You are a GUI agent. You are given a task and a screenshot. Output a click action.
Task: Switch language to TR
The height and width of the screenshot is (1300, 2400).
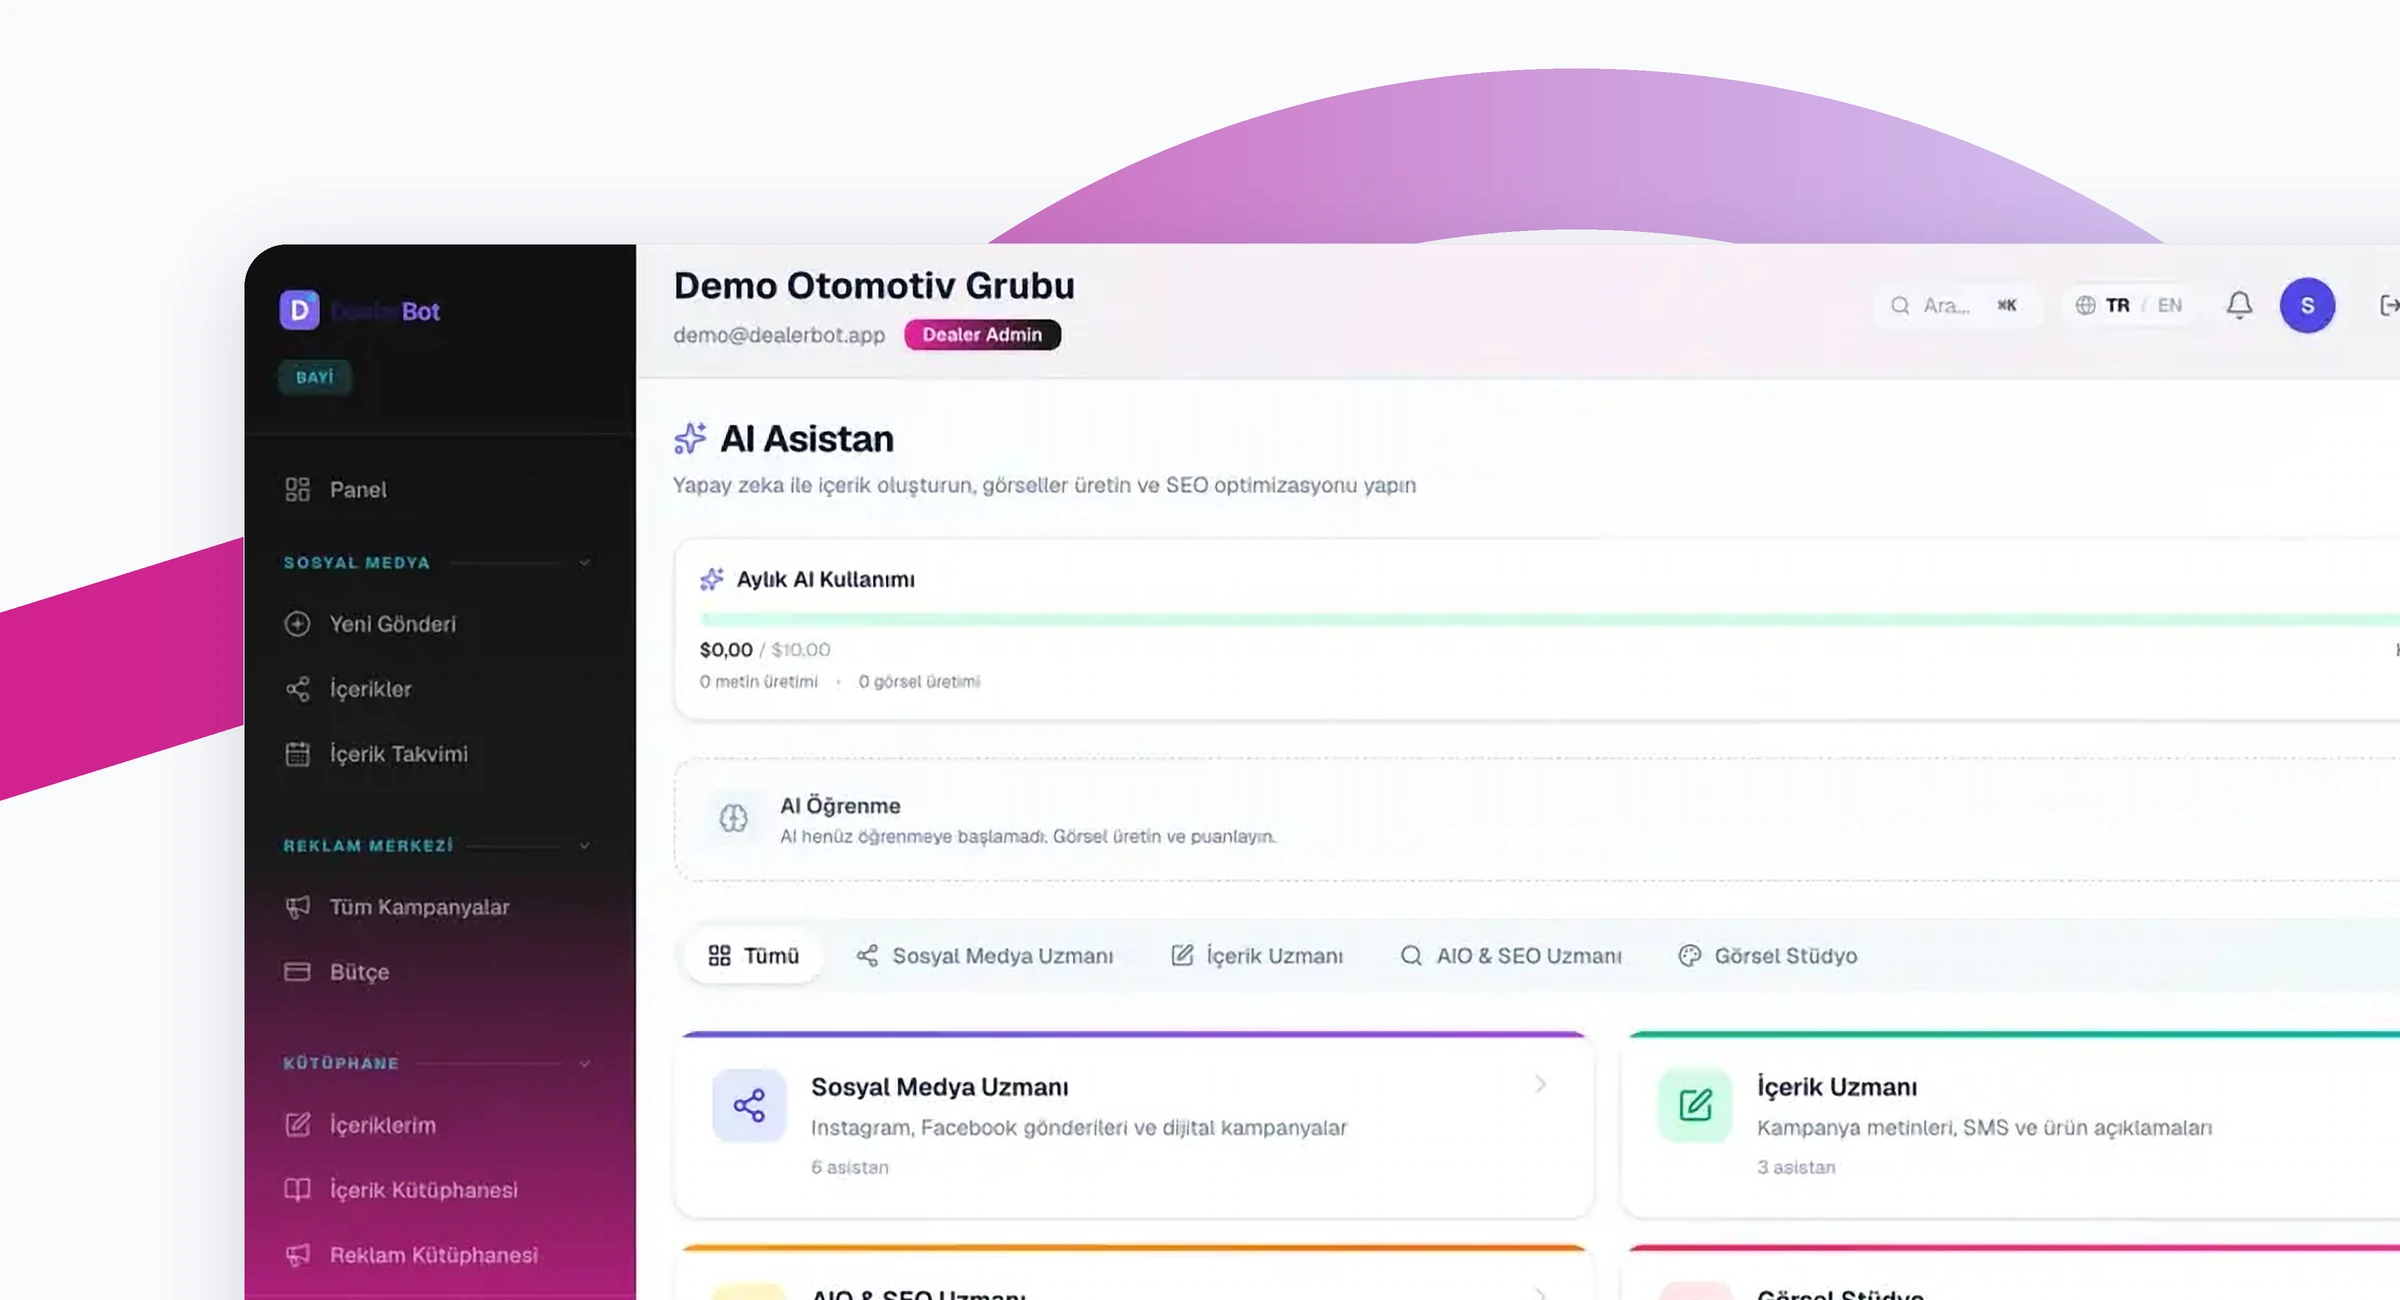2117,305
